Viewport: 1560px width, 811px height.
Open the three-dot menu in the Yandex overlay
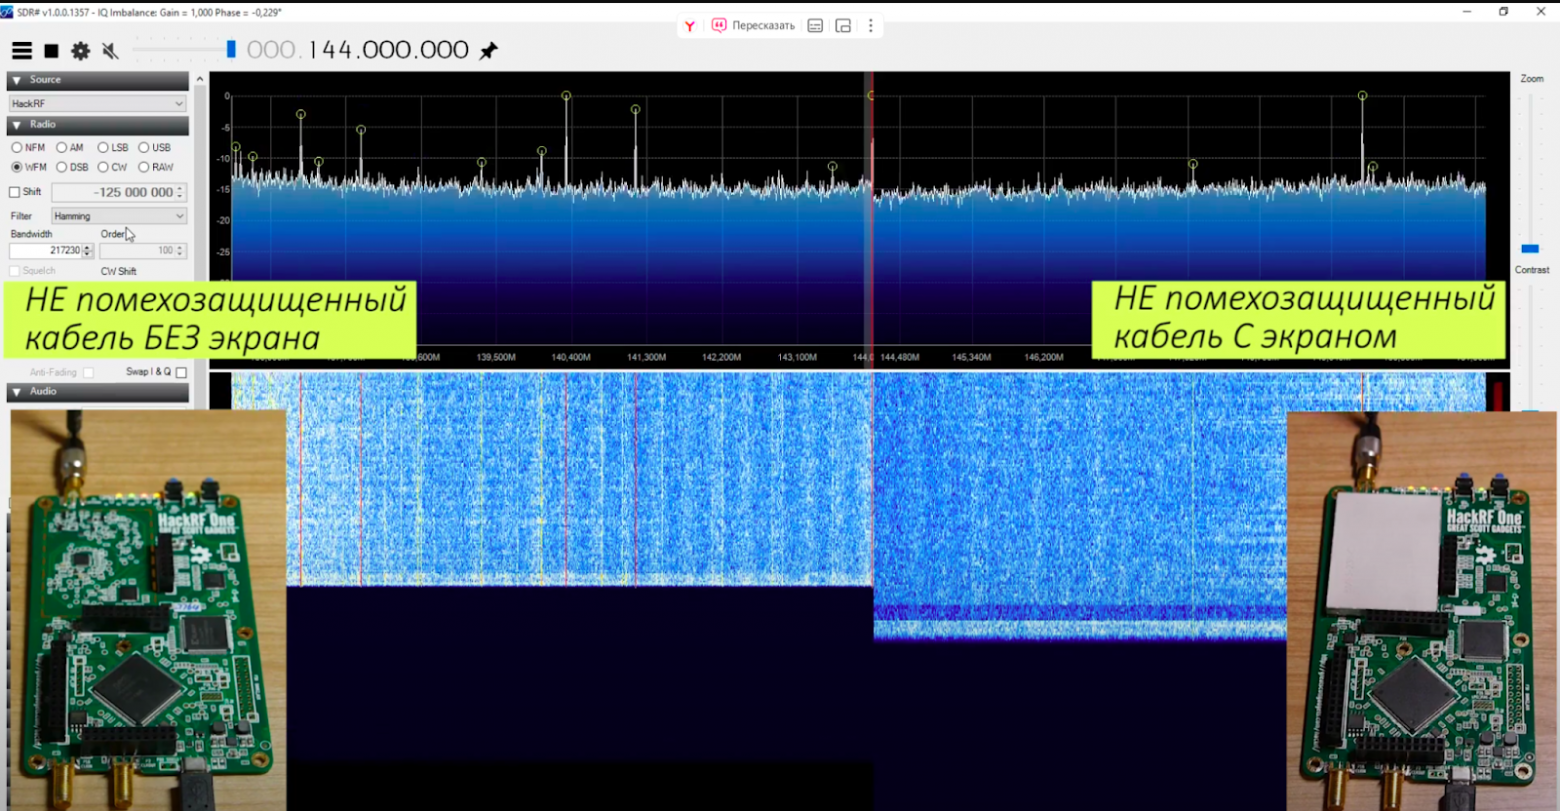pyautogui.click(x=869, y=26)
